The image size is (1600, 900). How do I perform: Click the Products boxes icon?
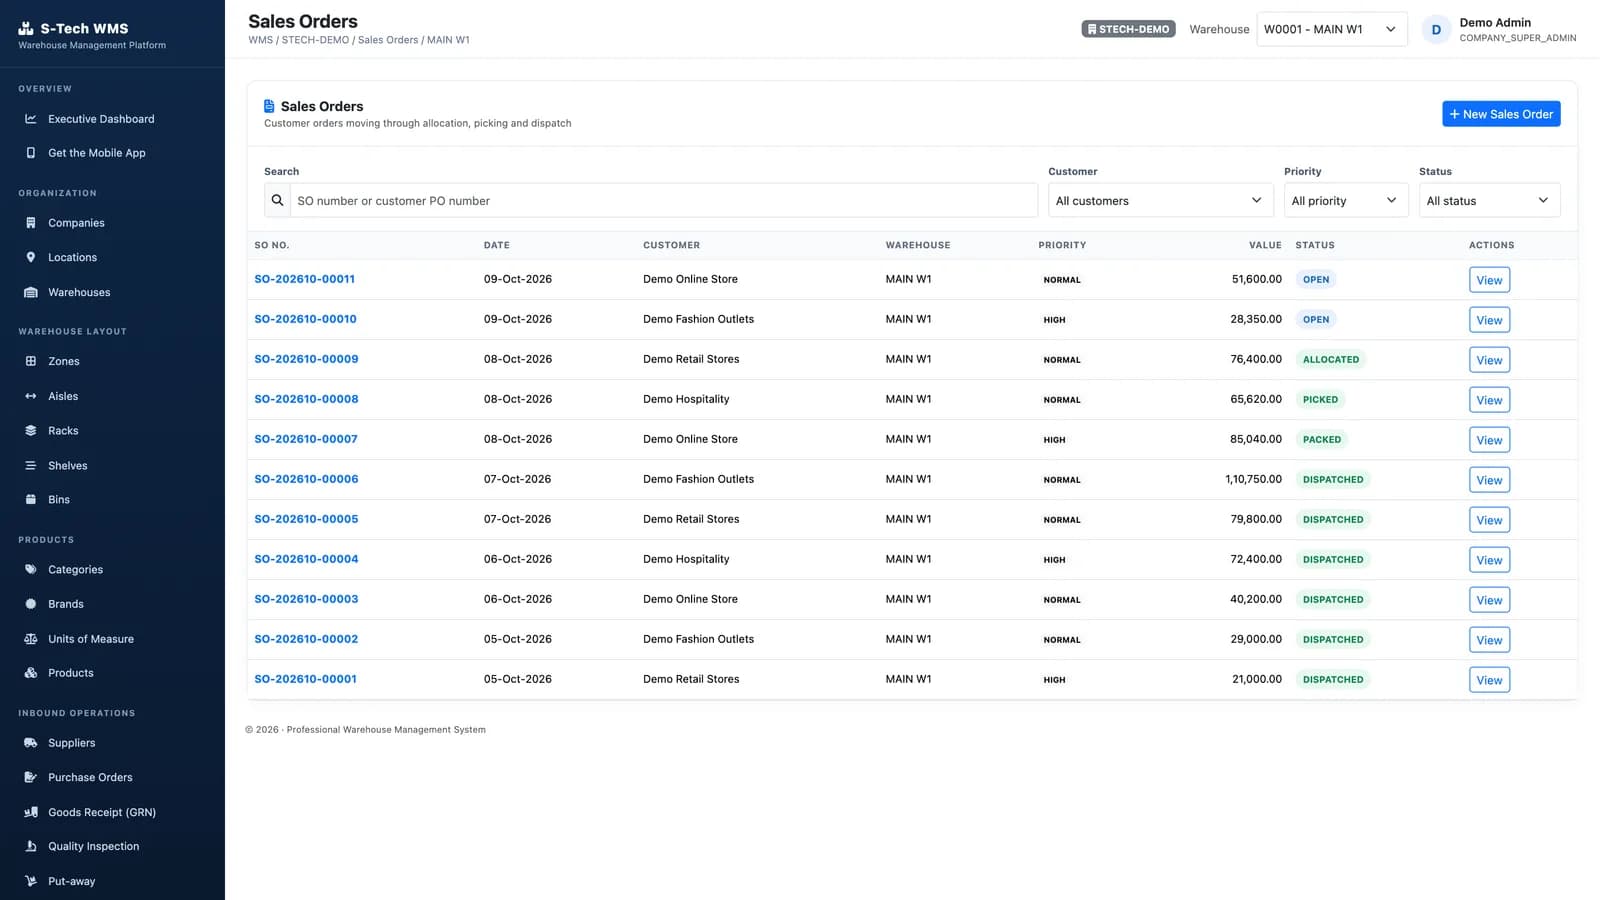(31, 673)
